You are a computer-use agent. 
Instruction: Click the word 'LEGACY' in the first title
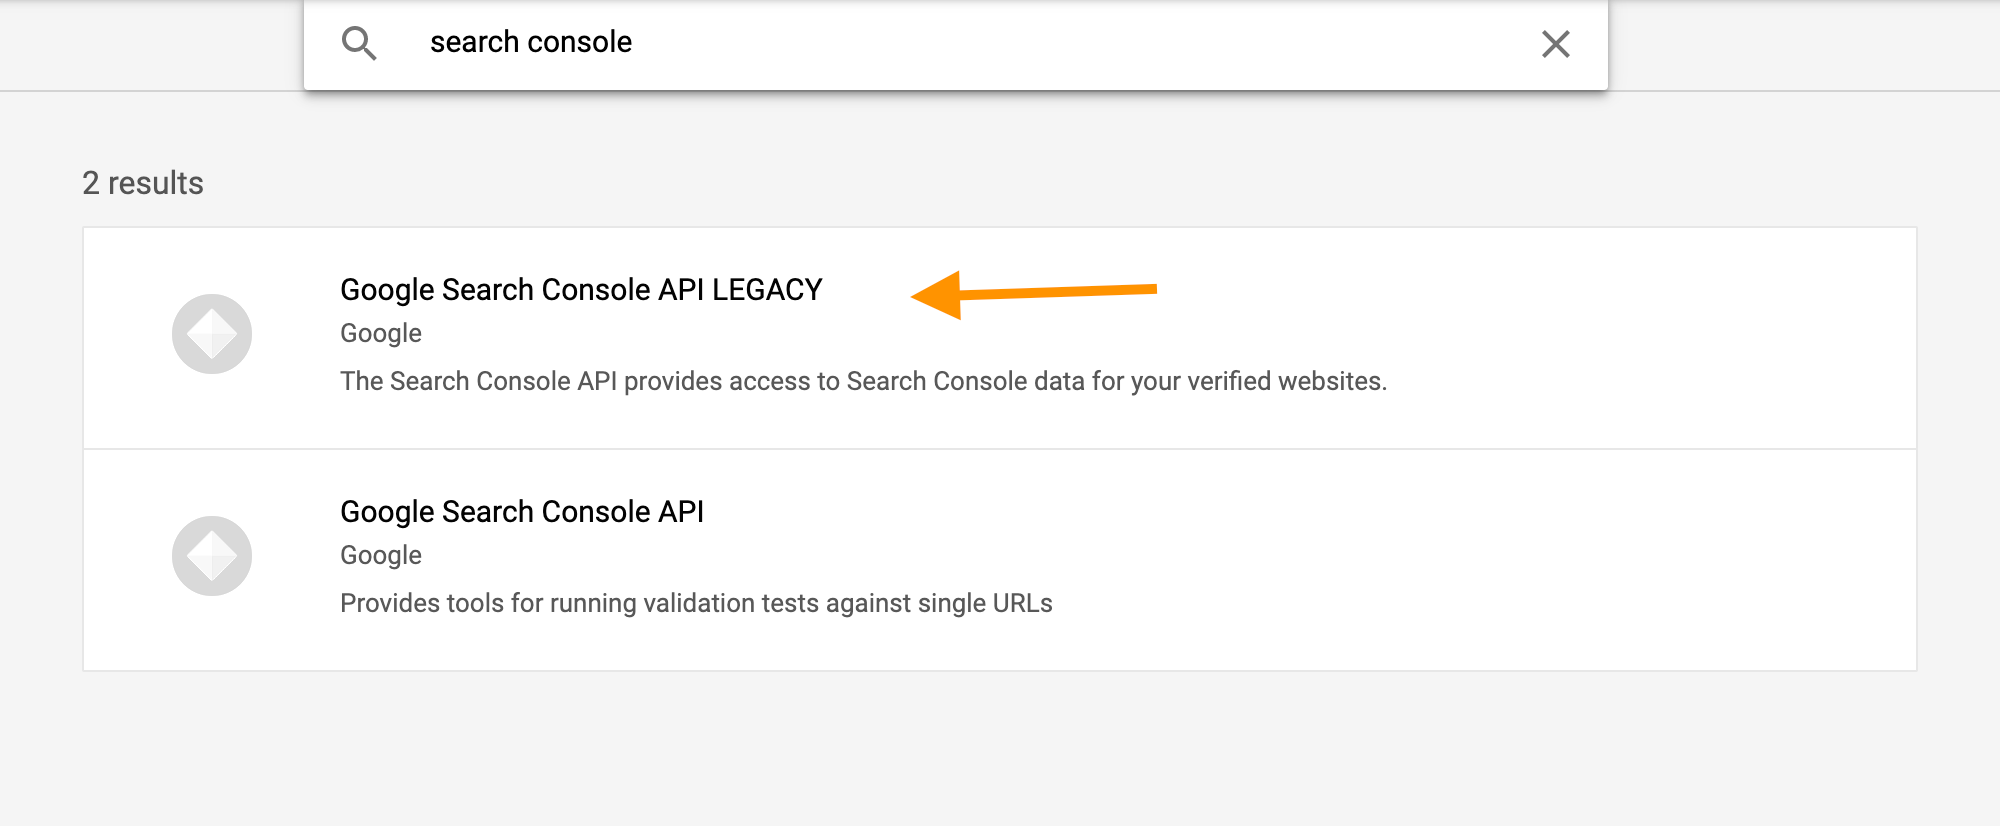tap(767, 290)
